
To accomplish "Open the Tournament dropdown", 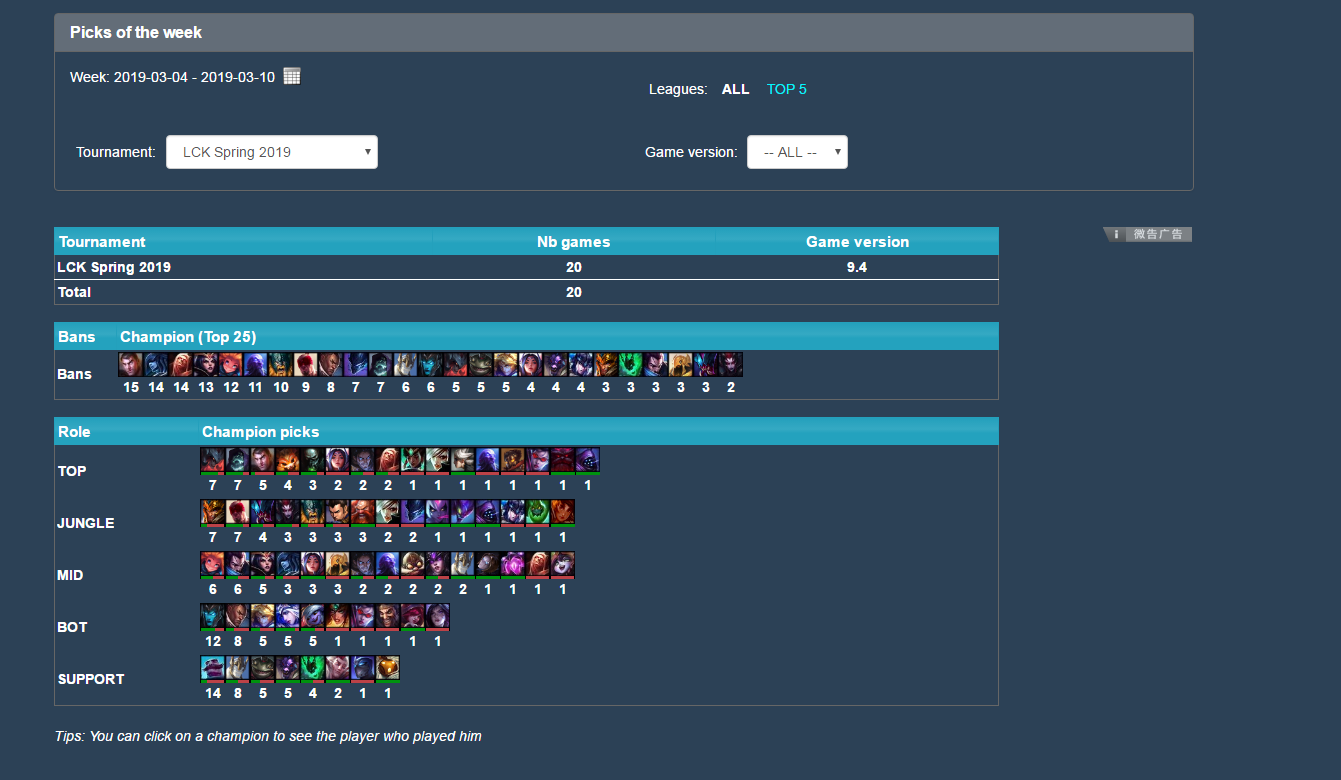I will pos(272,152).
